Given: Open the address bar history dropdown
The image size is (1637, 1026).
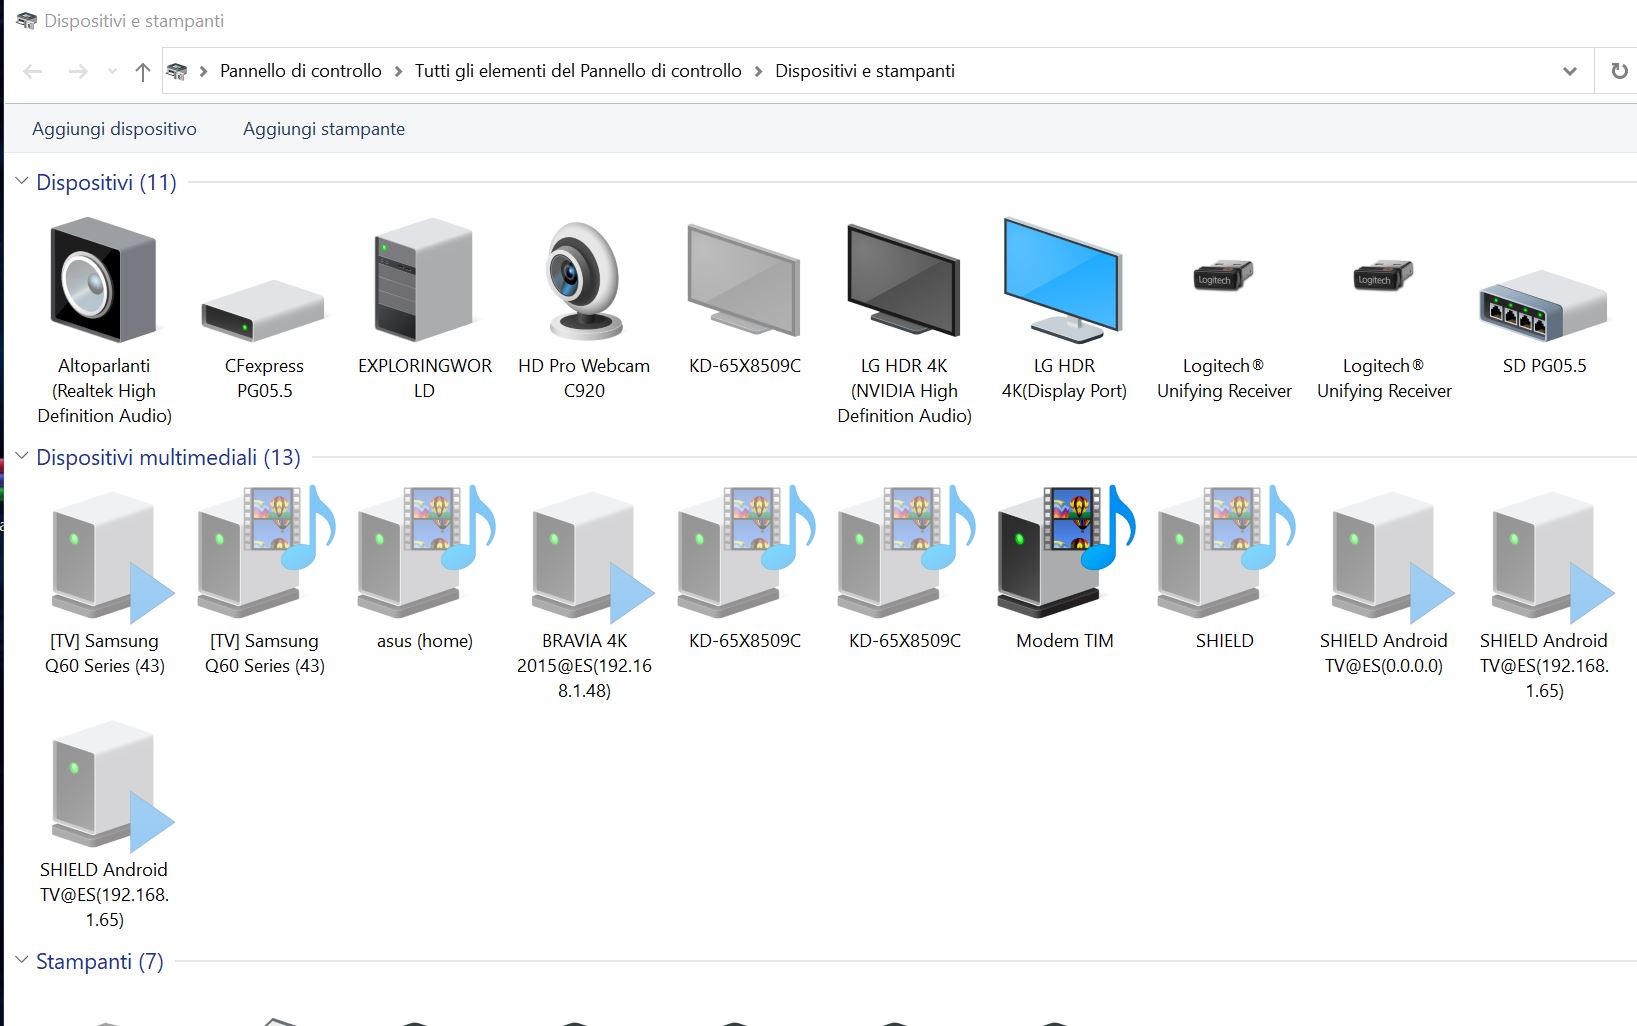Looking at the screenshot, I should 1569,71.
